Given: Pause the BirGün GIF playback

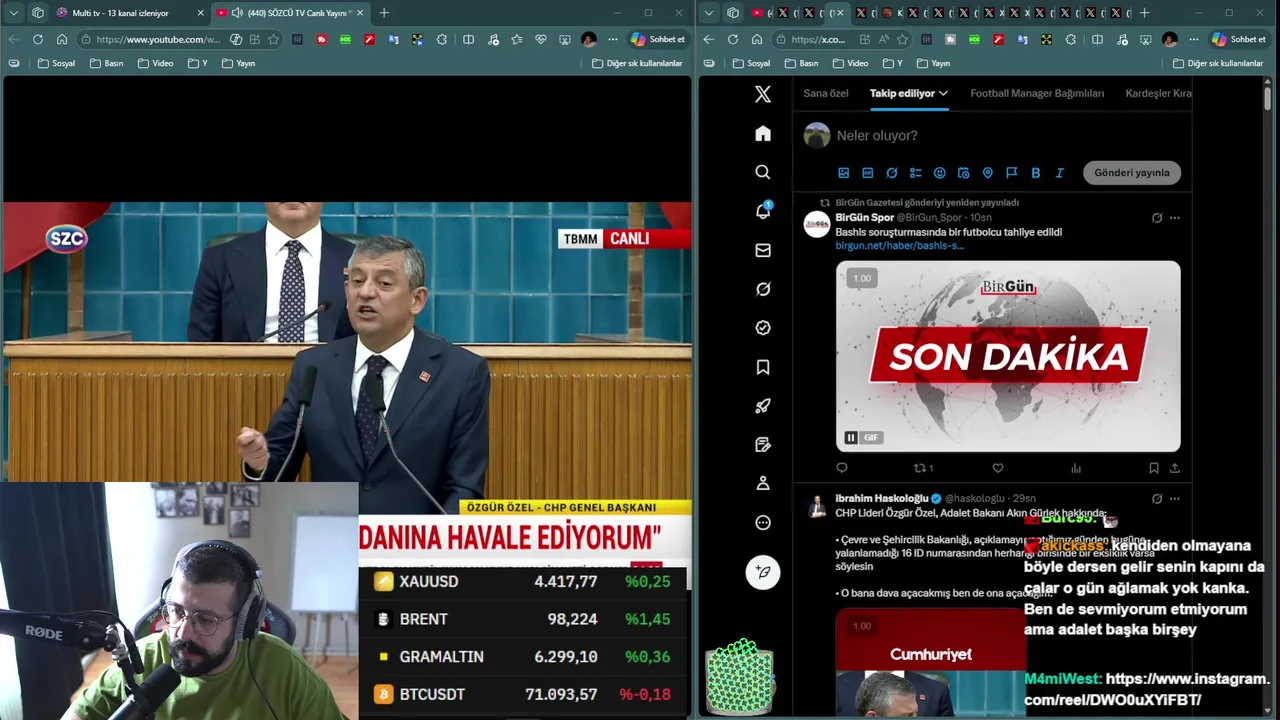Looking at the screenshot, I should [850, 437].
